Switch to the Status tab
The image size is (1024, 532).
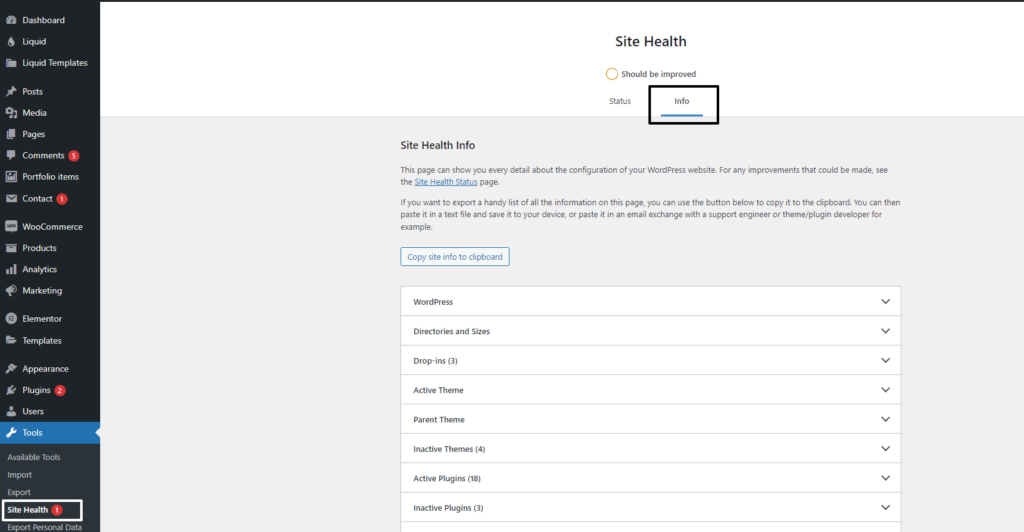[620, 101]
